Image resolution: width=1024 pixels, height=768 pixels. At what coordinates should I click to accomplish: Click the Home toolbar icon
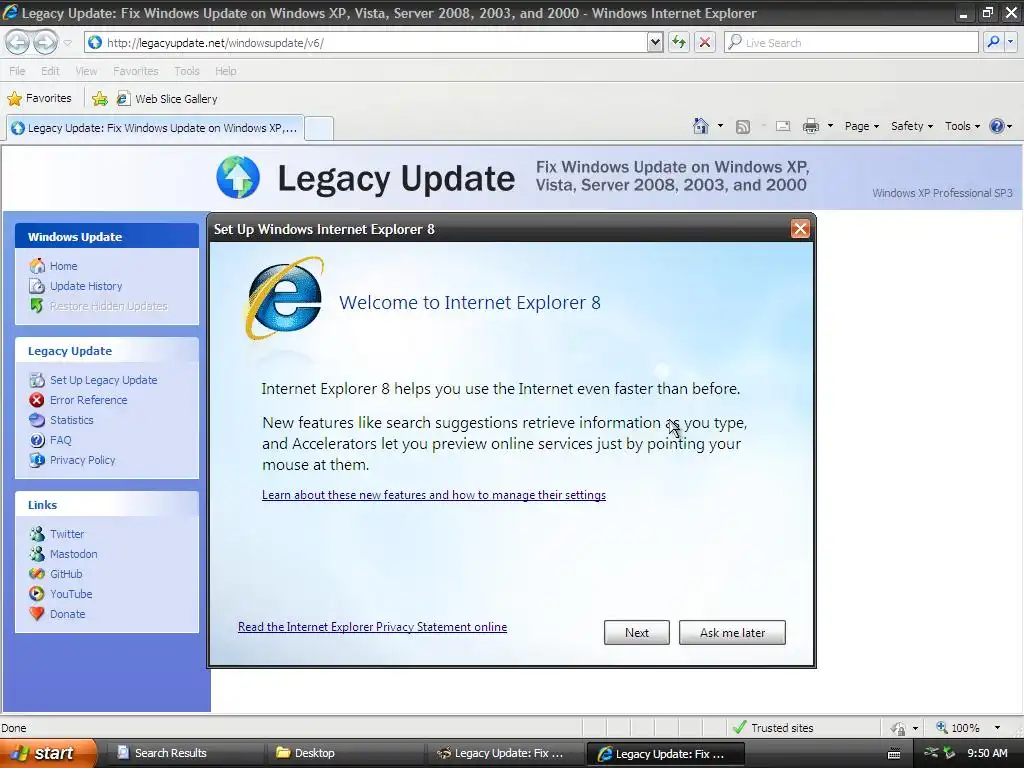click(x=701, y=126)
